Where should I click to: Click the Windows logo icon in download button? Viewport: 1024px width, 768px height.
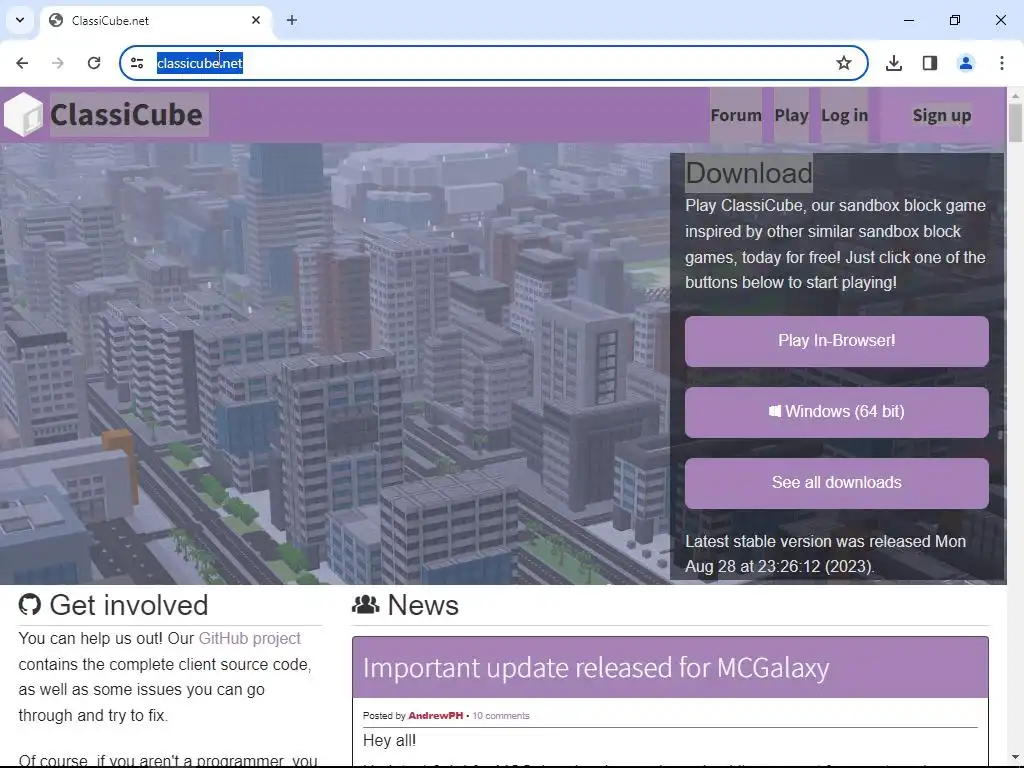coord(775,411)
